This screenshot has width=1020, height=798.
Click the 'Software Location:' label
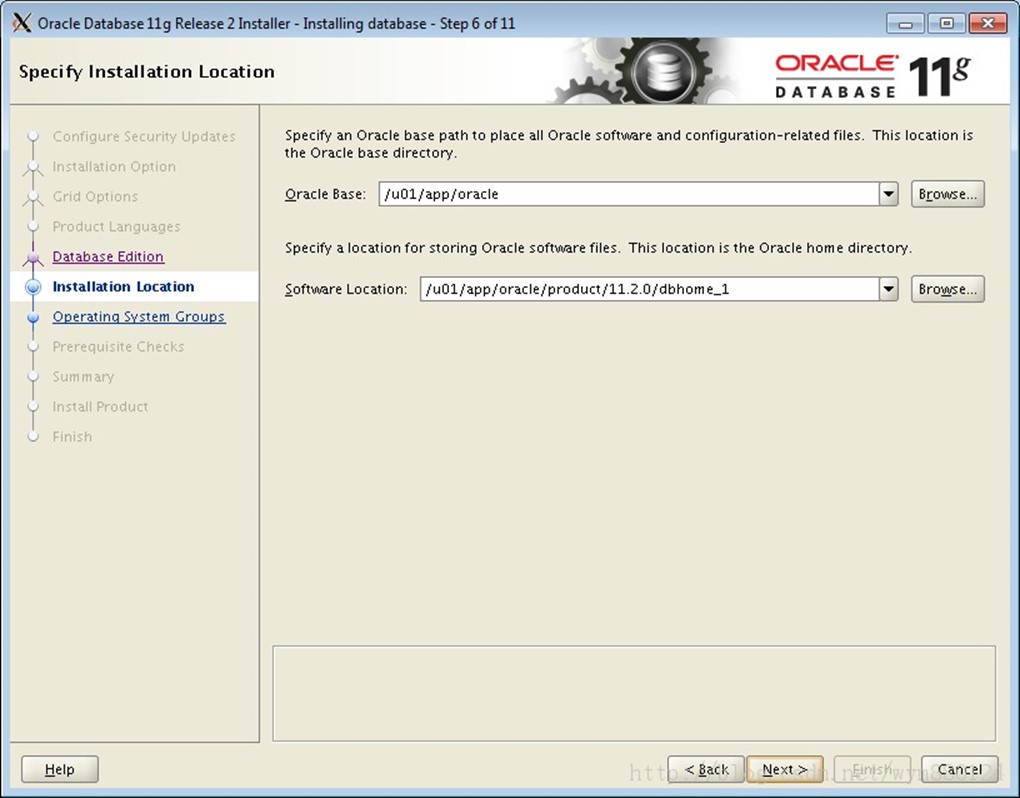coord(346,289)
